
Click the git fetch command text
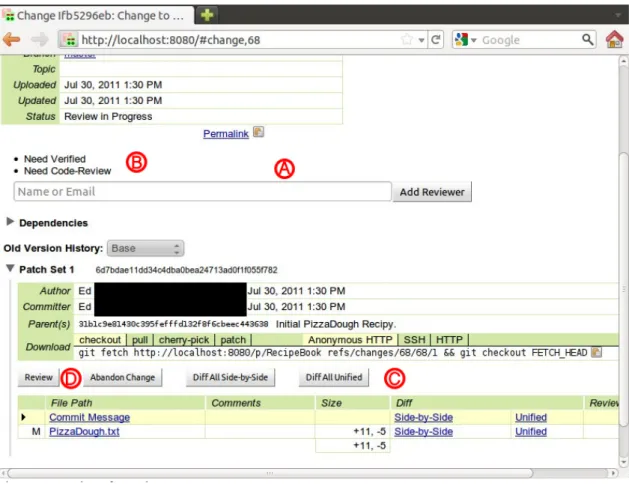tap(333, 352)
